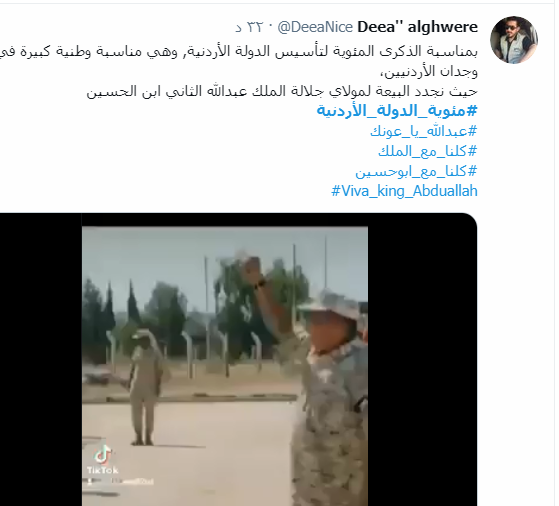Open hashtag #كلنا_مع_ابوحسين
This screenshot has height=506, width=559.
point(416,172)
